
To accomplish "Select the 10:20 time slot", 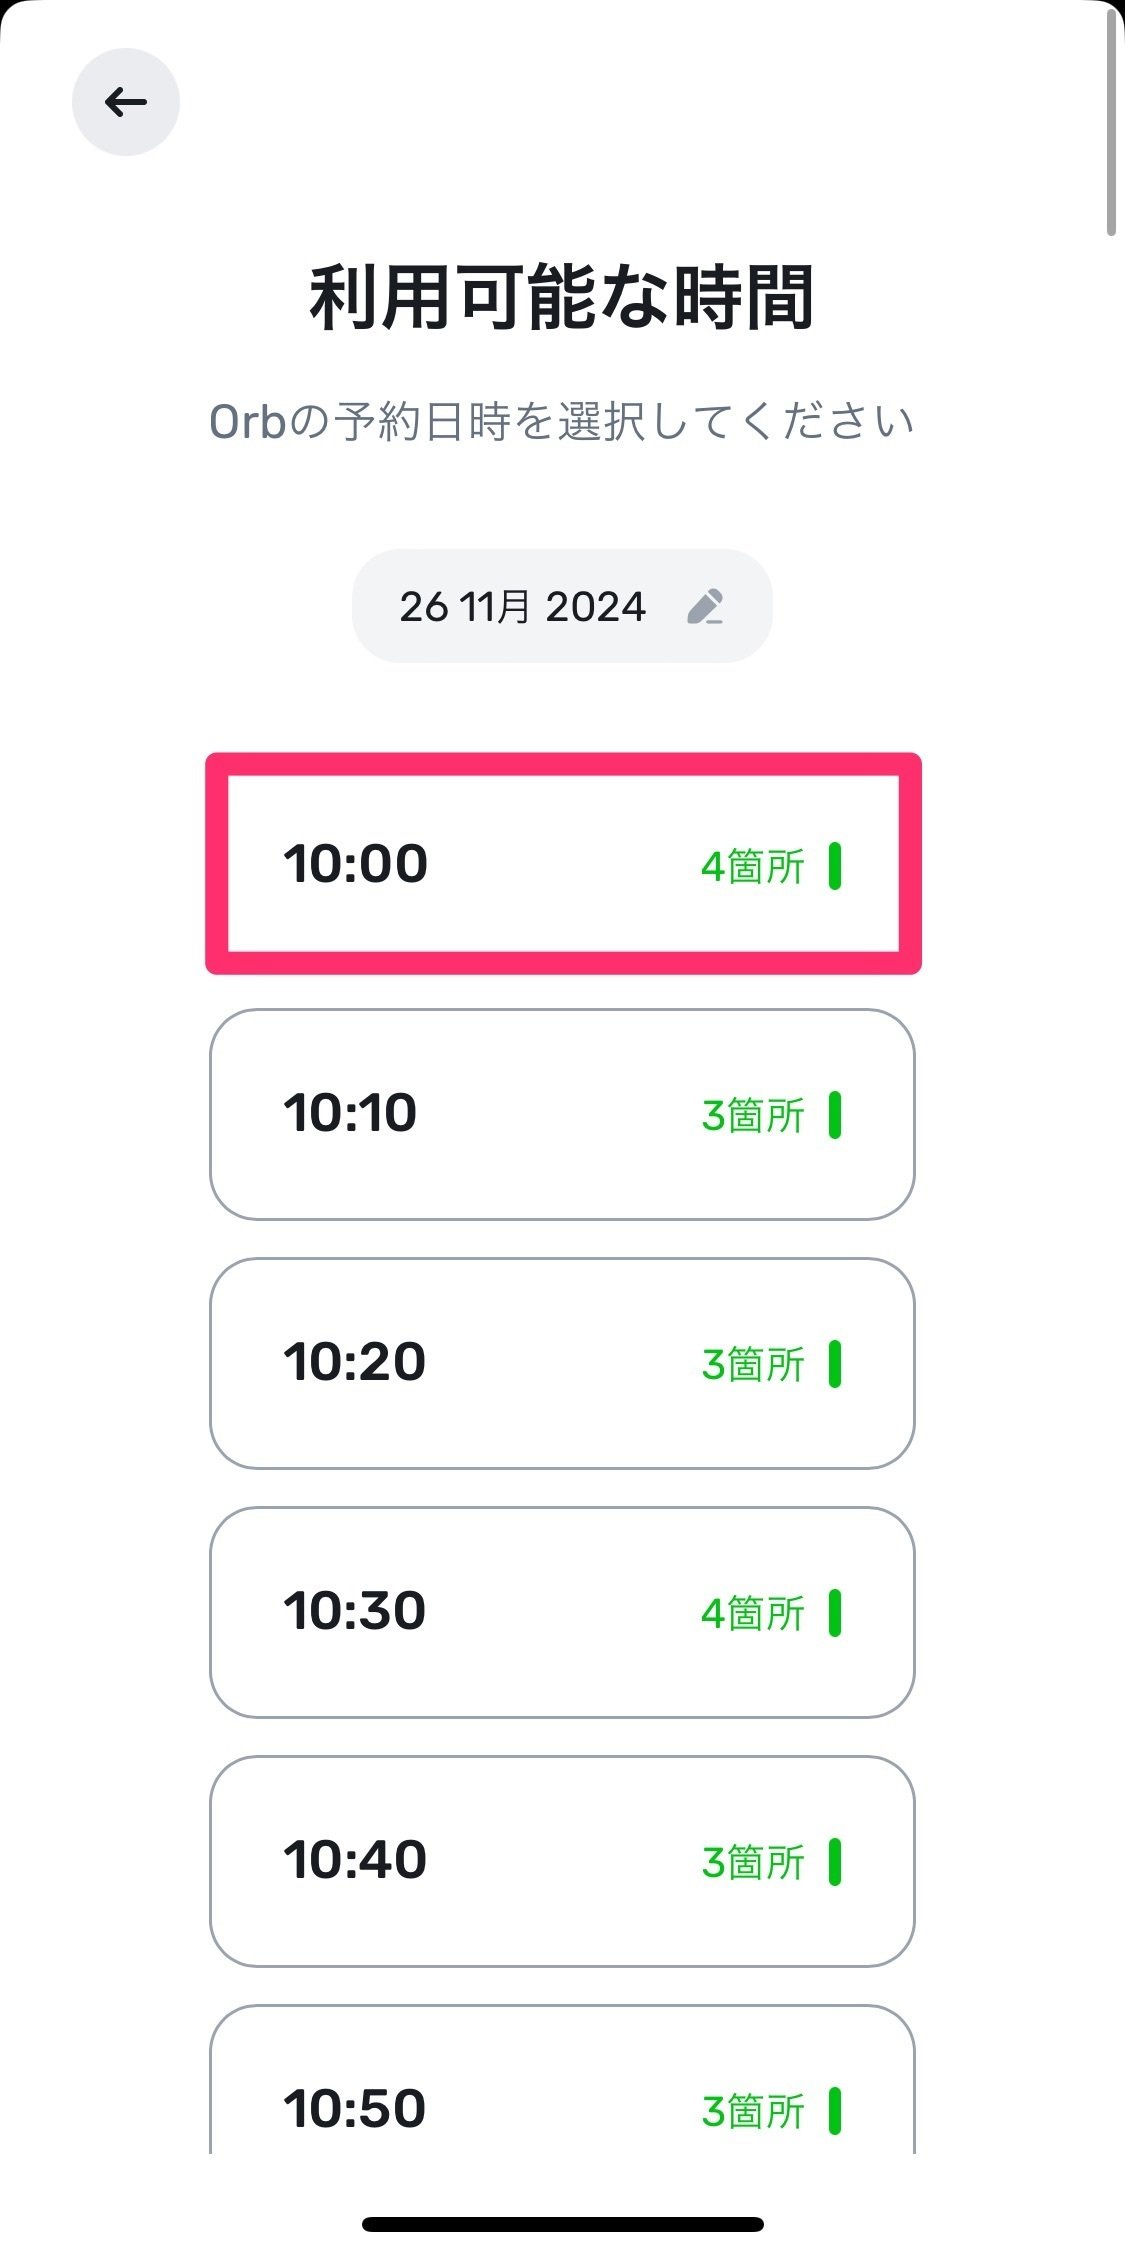I will (x=562, y=1362).
